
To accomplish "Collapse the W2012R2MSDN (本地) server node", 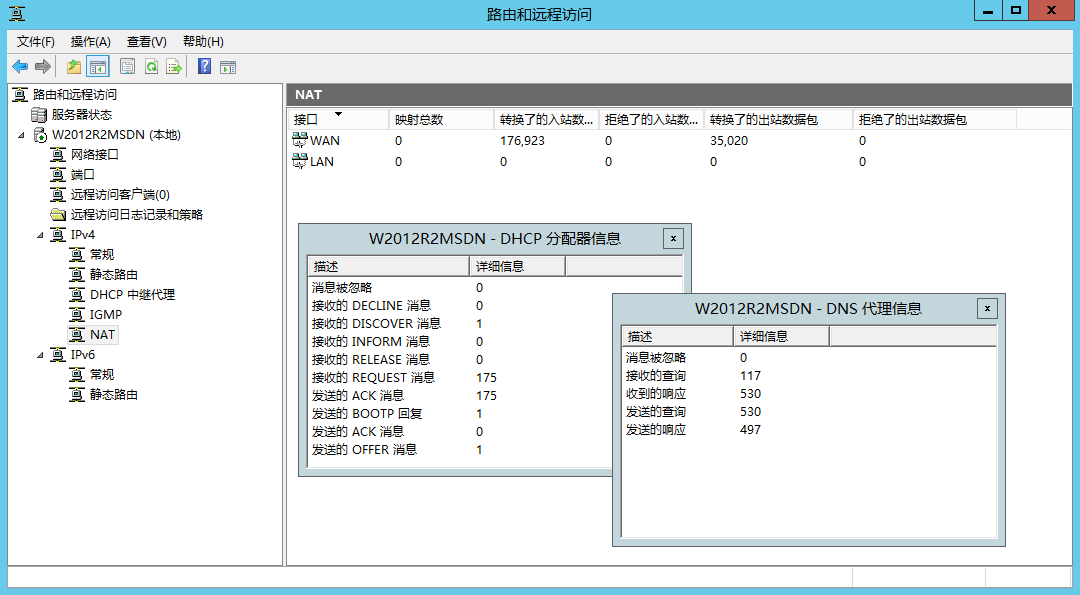I will tap(22, 134).
